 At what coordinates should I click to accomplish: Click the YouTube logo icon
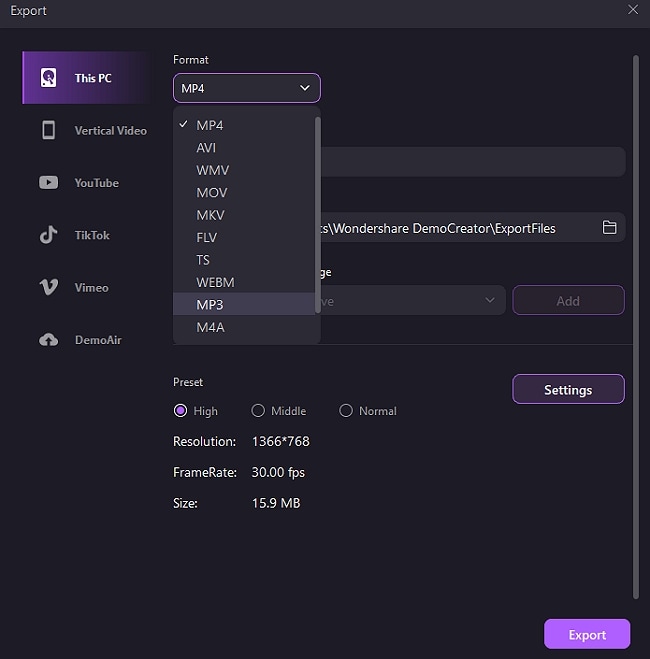(48, 183)
